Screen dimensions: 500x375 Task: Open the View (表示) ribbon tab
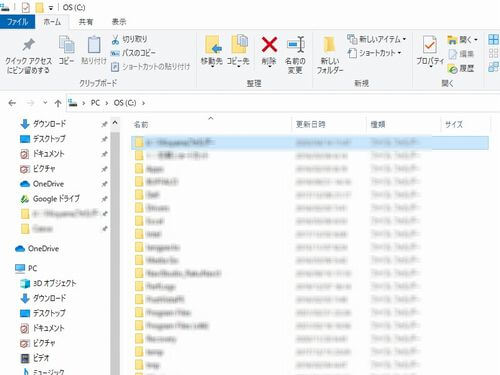point(119,22)
